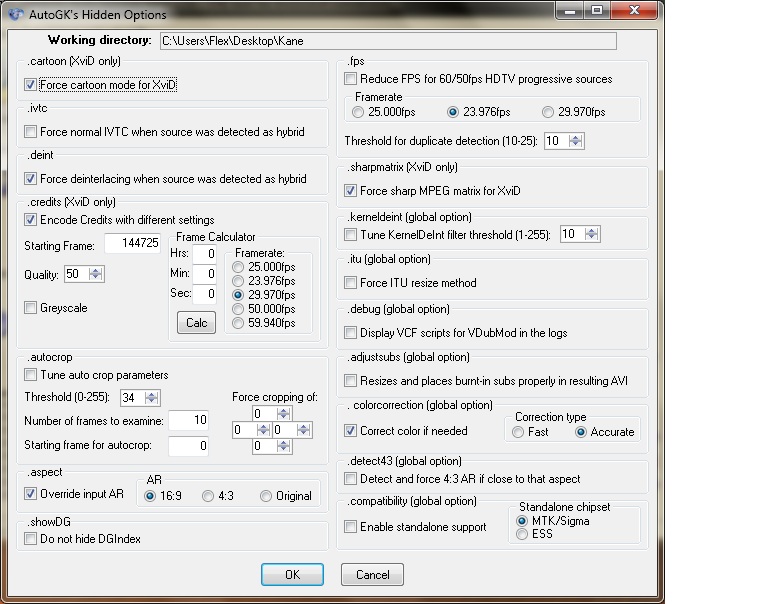
Task: Enable Detect and force 4:3 AR
Action: click(350, 479)
